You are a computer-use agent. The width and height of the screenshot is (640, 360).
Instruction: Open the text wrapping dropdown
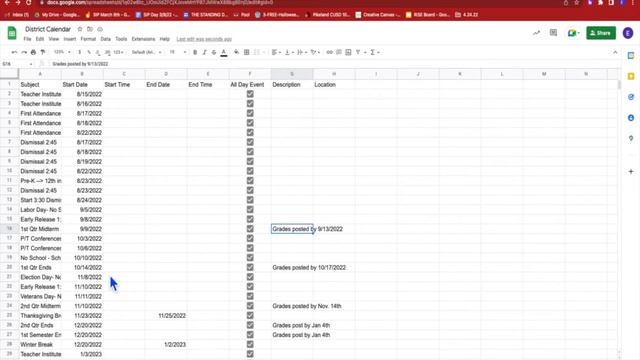tap(302, 52)
